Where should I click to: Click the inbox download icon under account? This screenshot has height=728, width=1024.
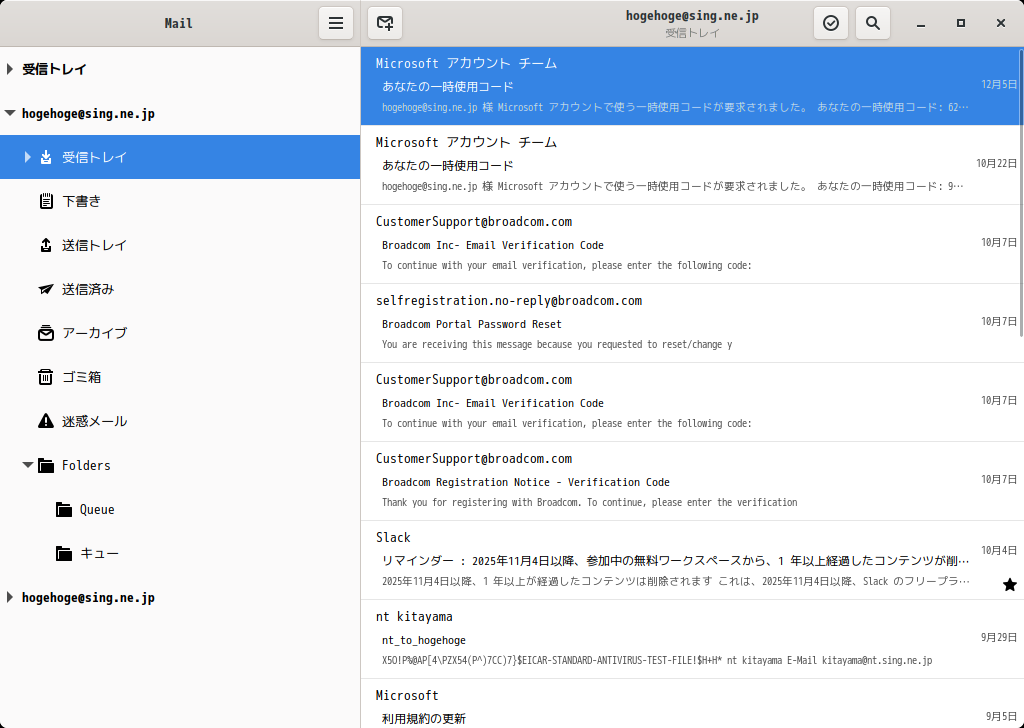click(46, 157)
